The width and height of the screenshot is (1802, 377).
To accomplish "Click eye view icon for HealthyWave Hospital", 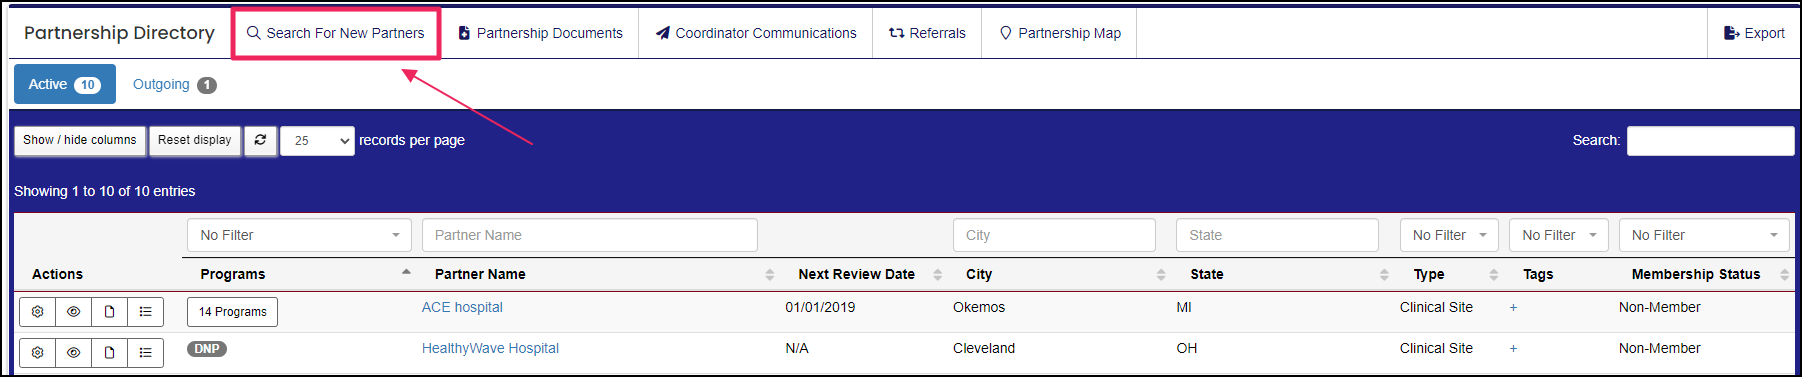I will coord(74,353).
